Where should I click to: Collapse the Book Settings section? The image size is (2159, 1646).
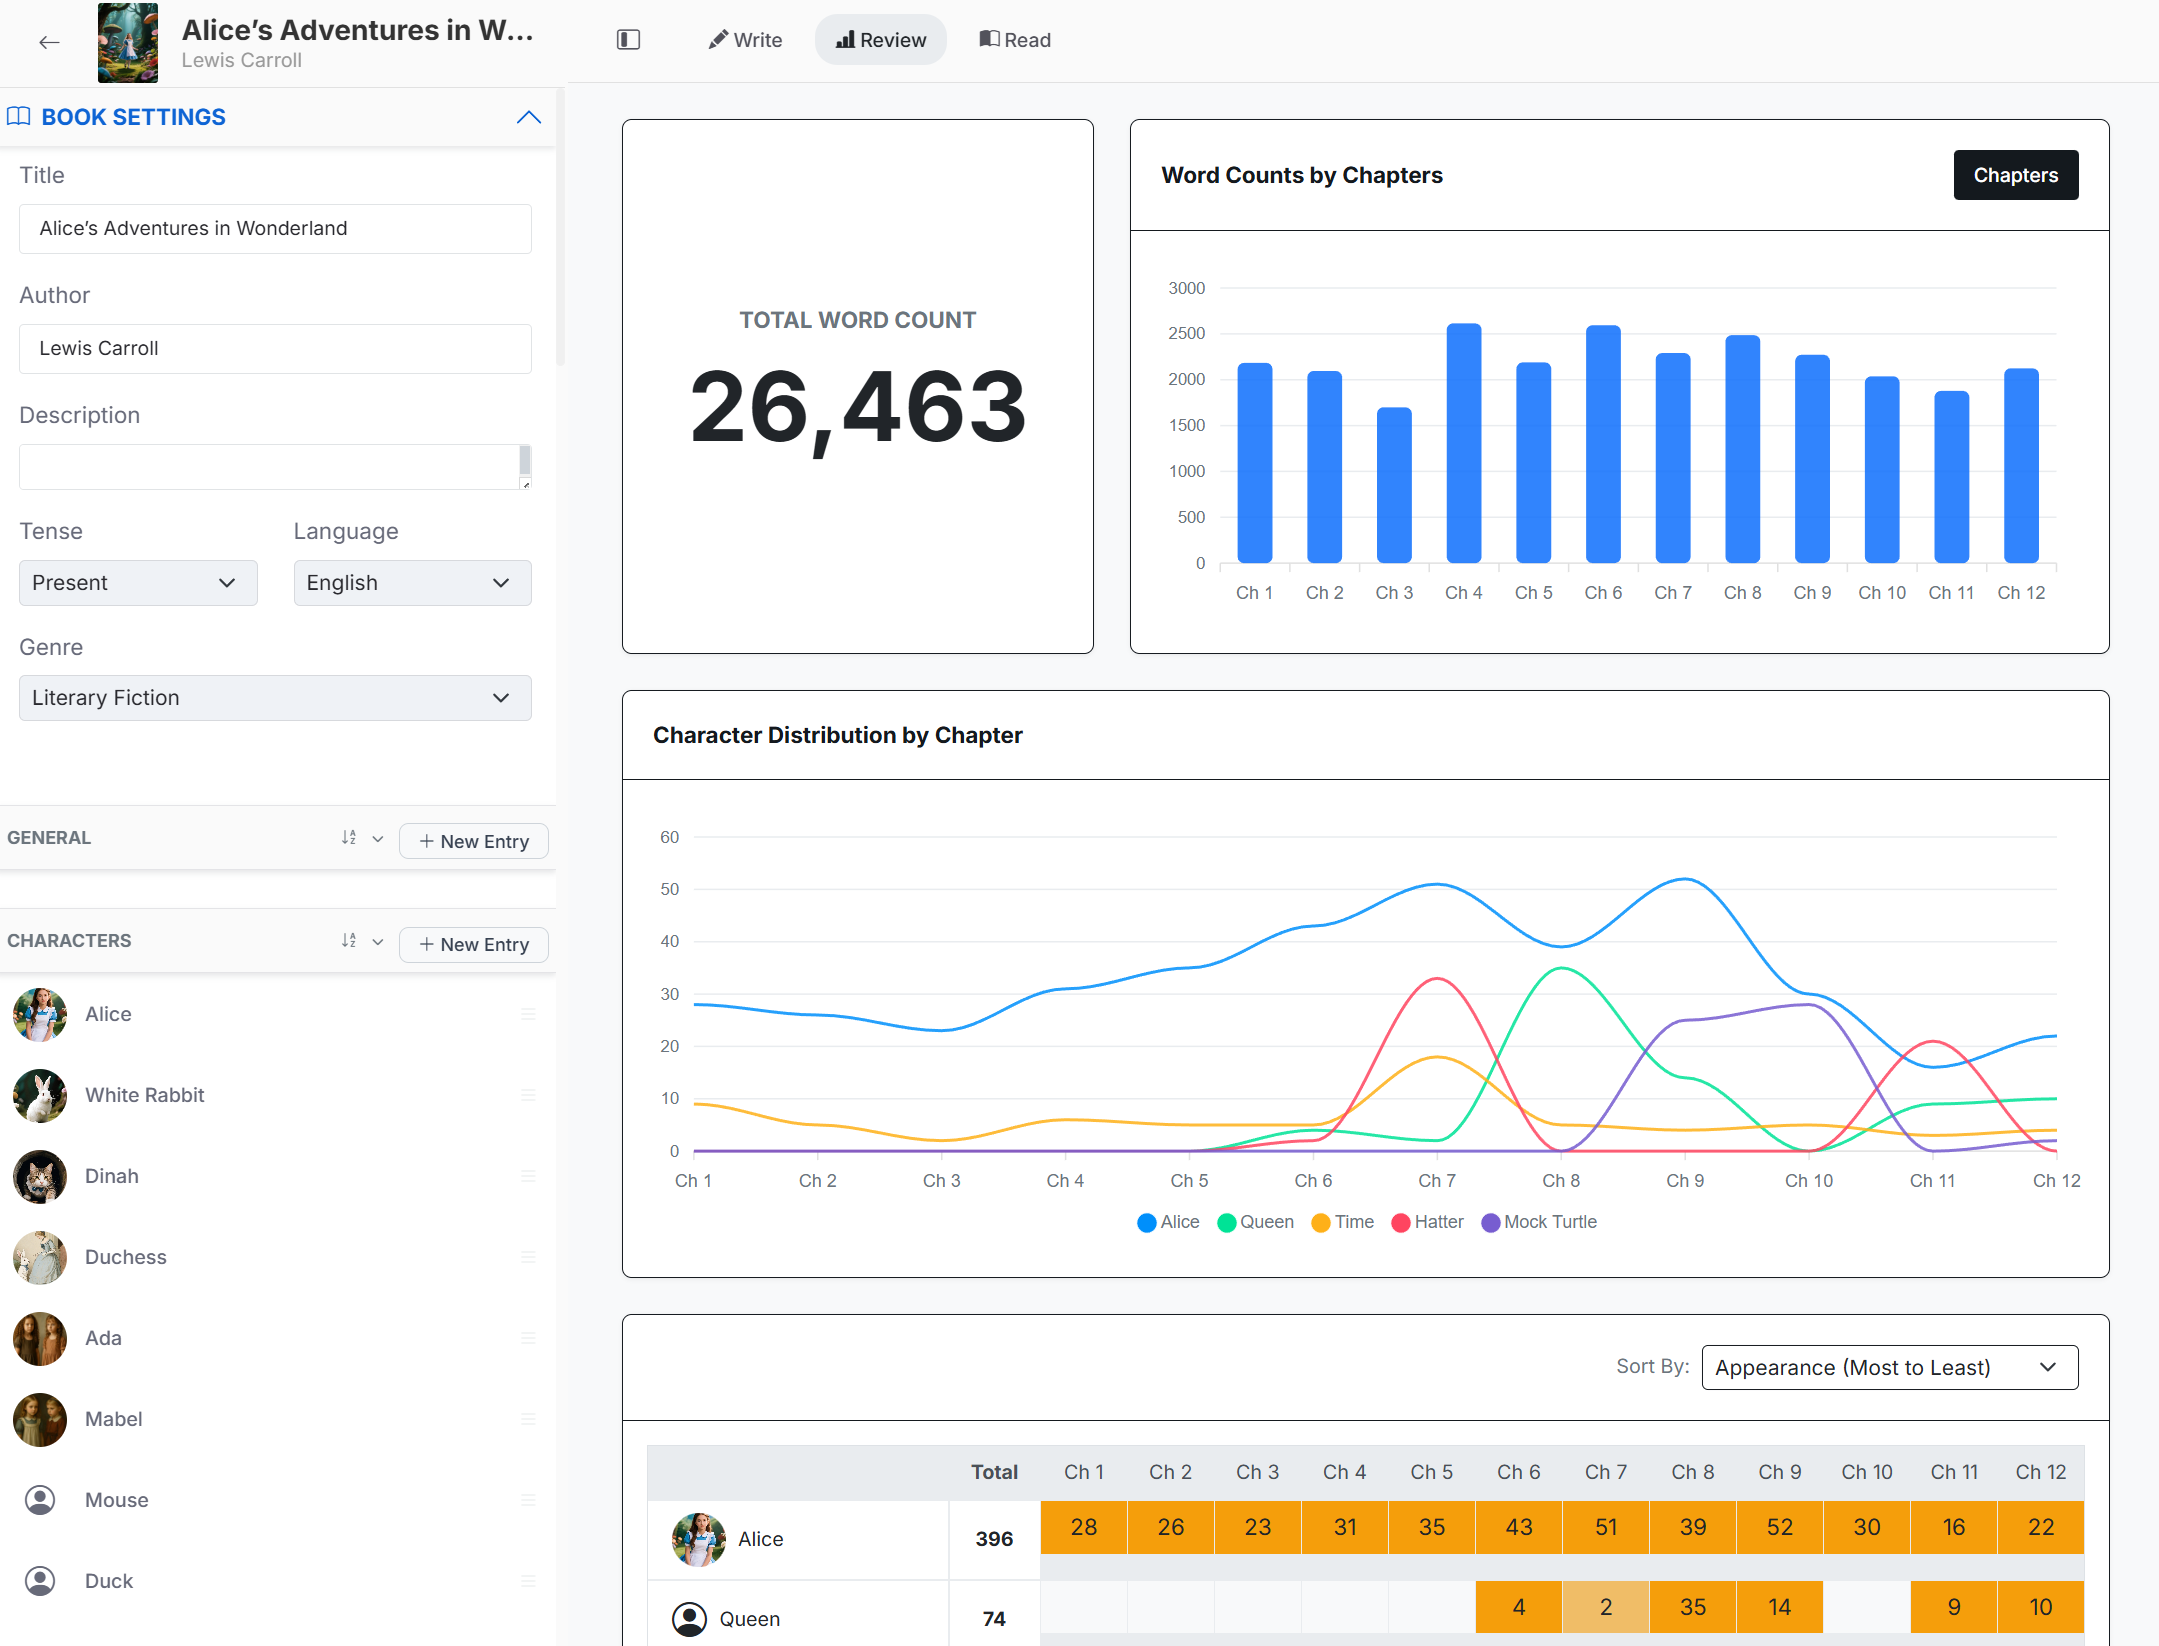coord(529,117)
